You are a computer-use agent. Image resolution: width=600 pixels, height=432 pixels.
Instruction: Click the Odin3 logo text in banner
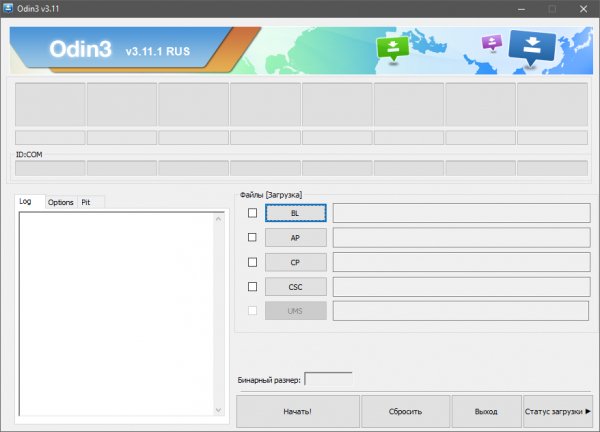[80, 49]
